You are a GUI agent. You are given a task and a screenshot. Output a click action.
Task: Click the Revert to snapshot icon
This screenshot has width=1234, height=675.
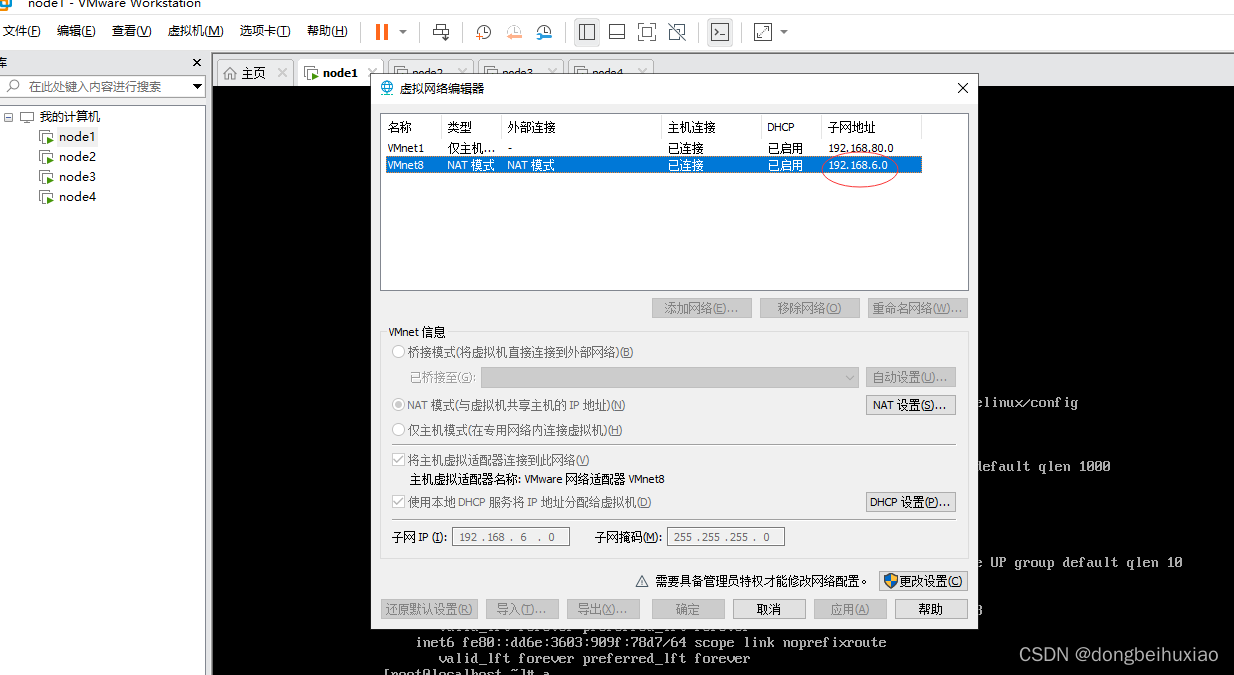pos(514,32)
